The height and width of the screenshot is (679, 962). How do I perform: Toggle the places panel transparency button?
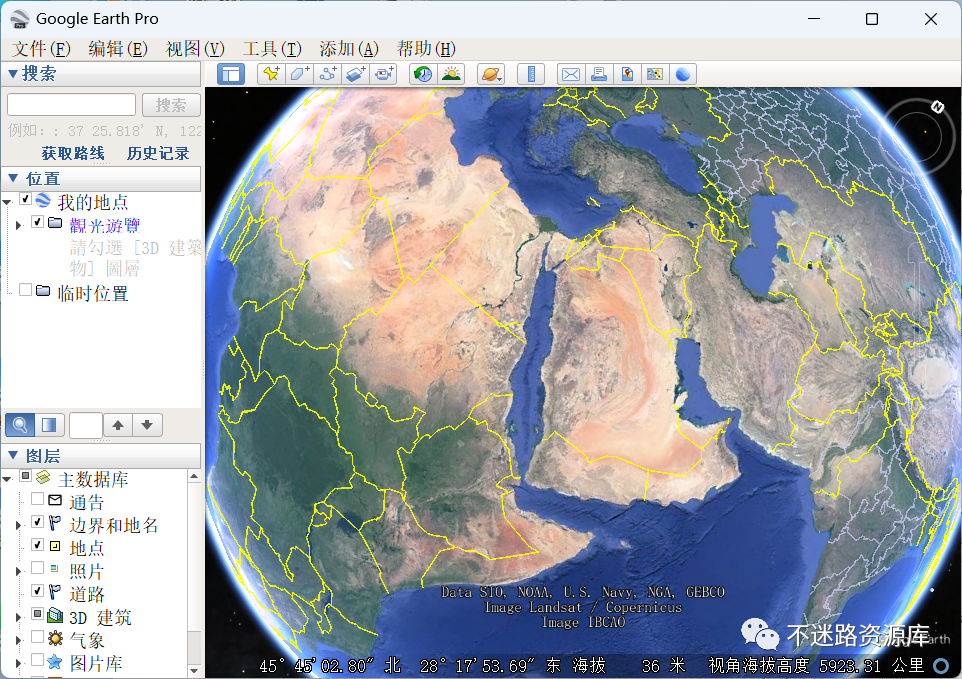49,424
